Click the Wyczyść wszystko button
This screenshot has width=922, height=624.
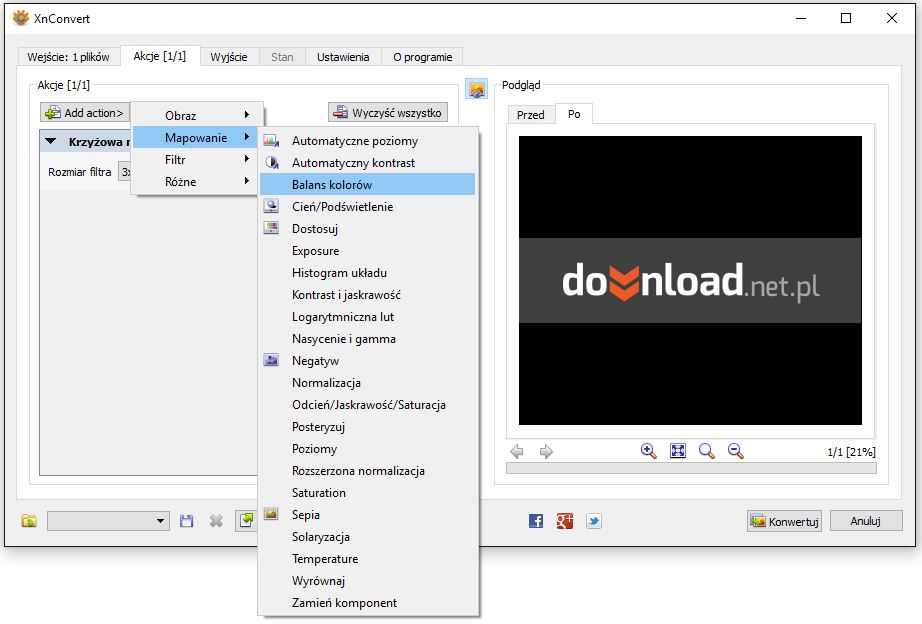[x=387, y=112]
